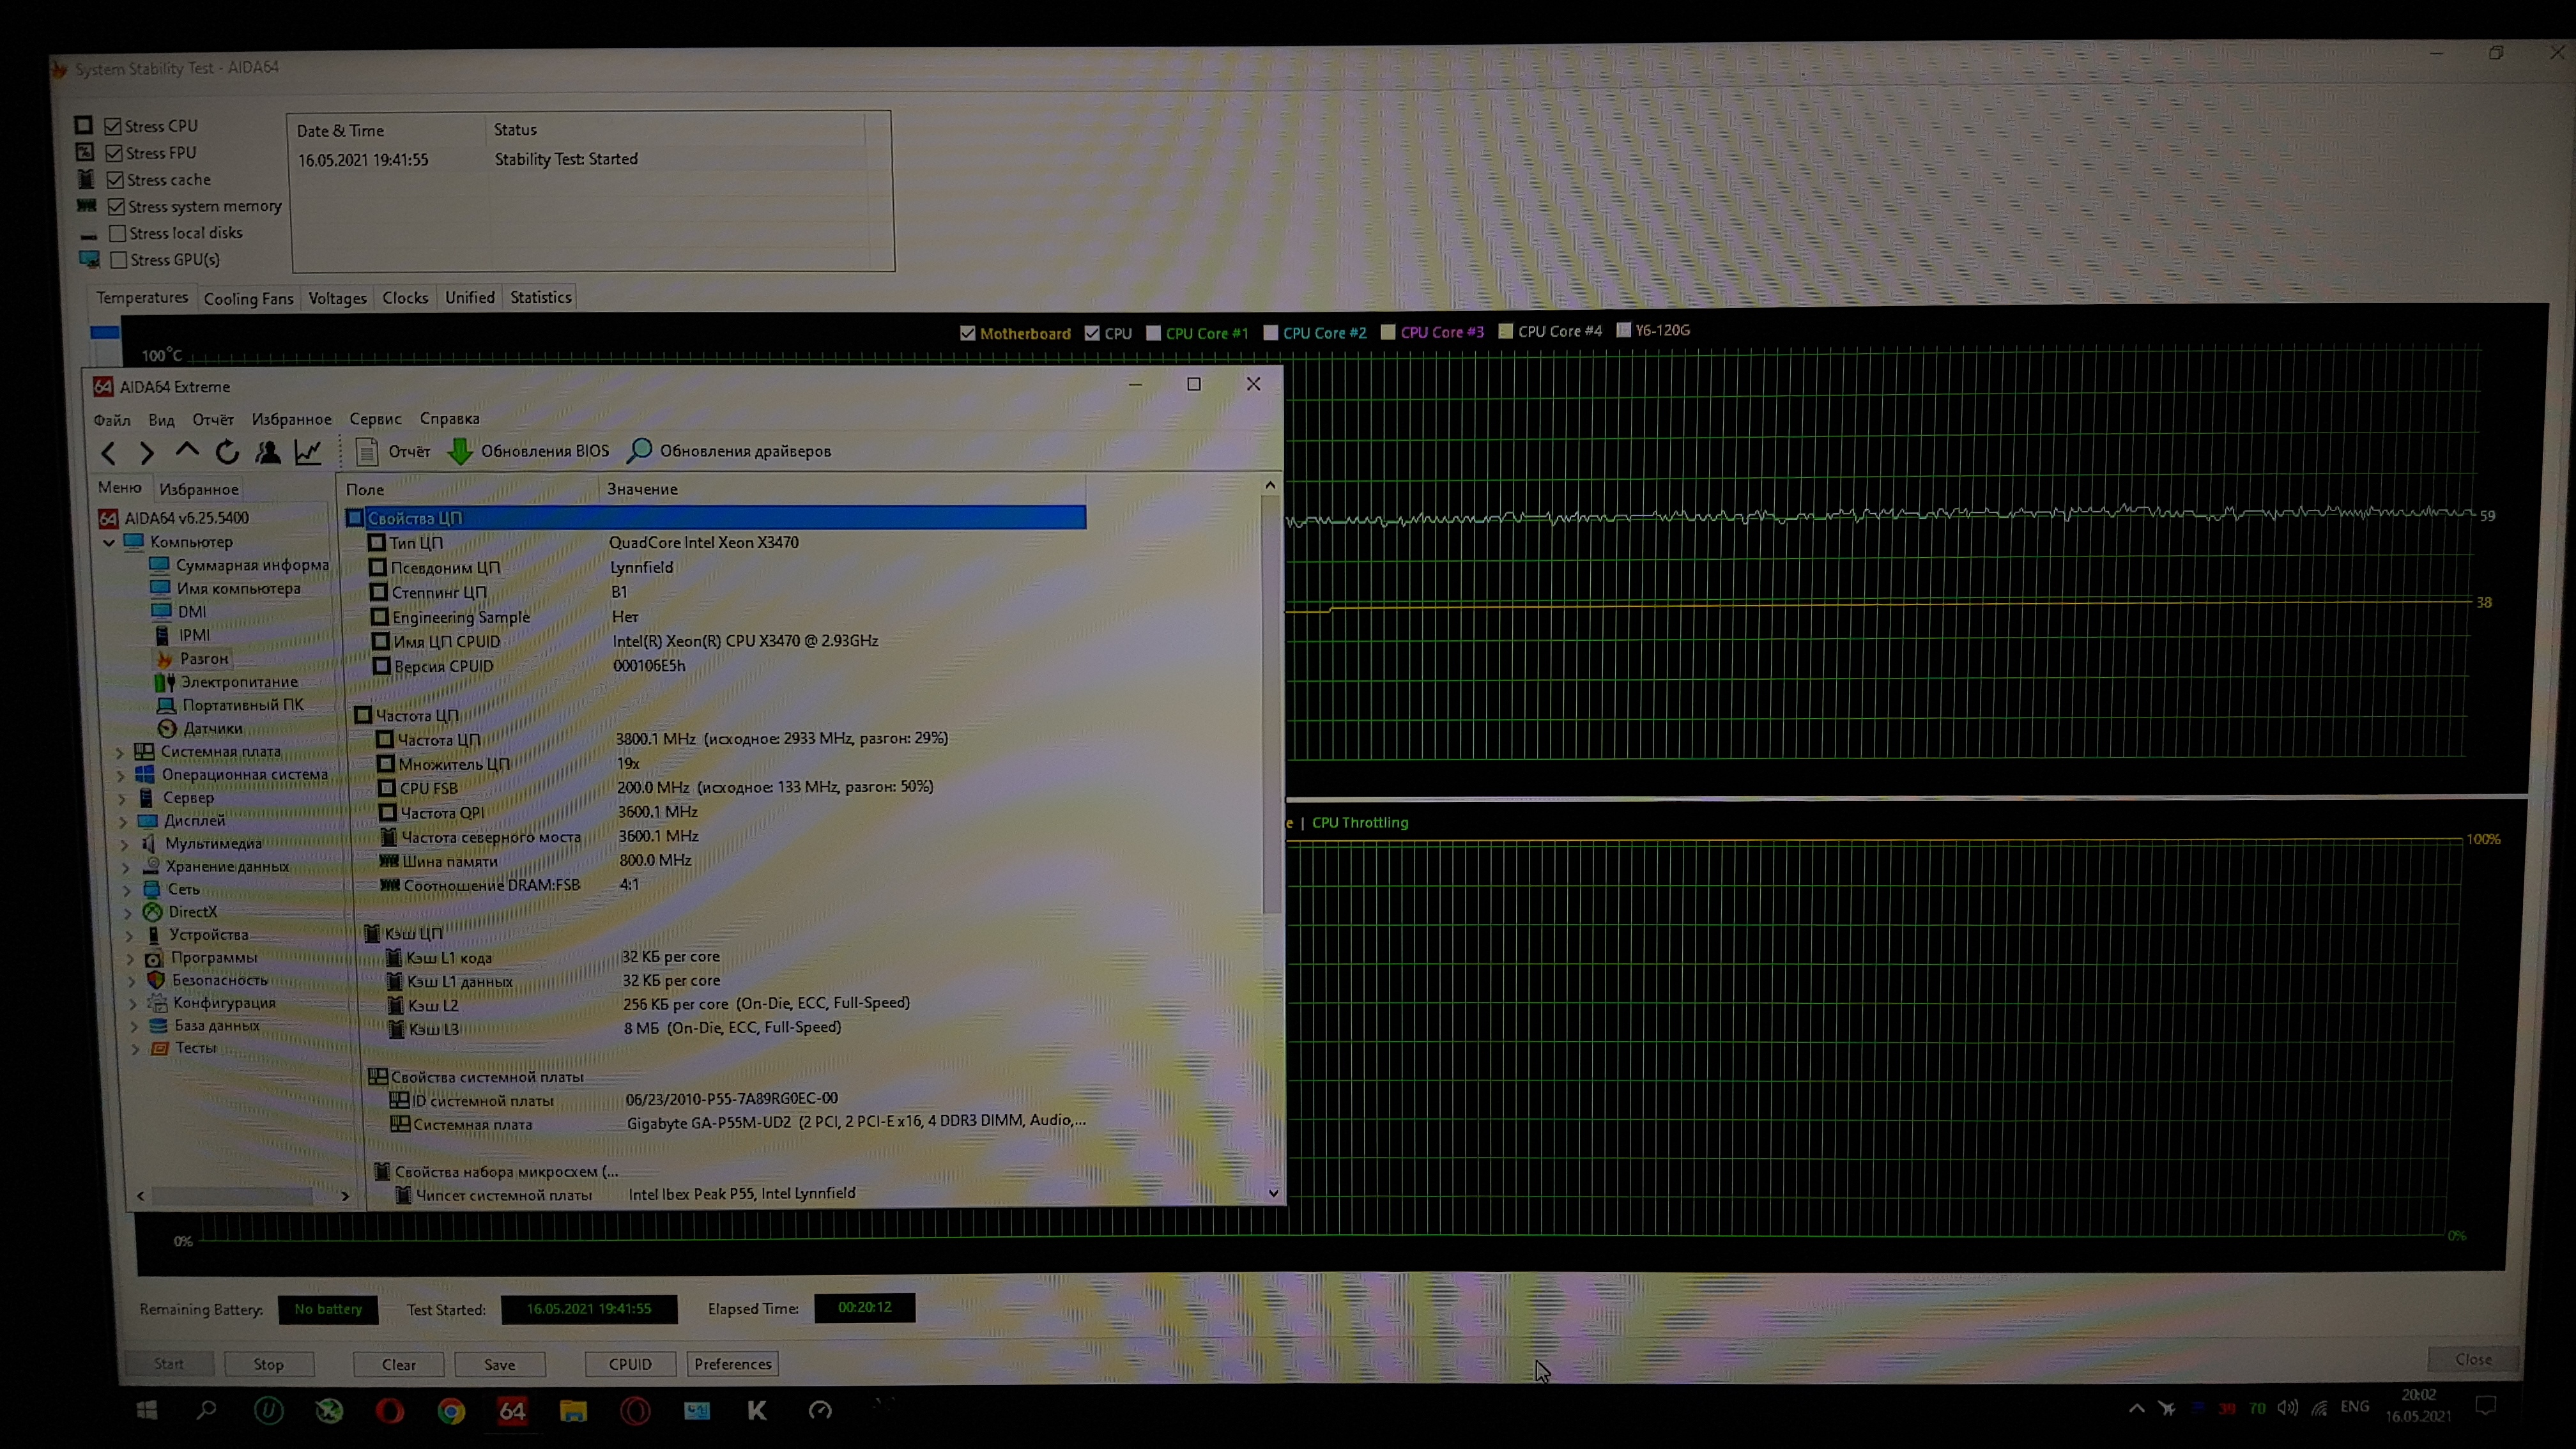
Task: Enable CPU Core #2 graph checkbox
Action: point(1270,332)
